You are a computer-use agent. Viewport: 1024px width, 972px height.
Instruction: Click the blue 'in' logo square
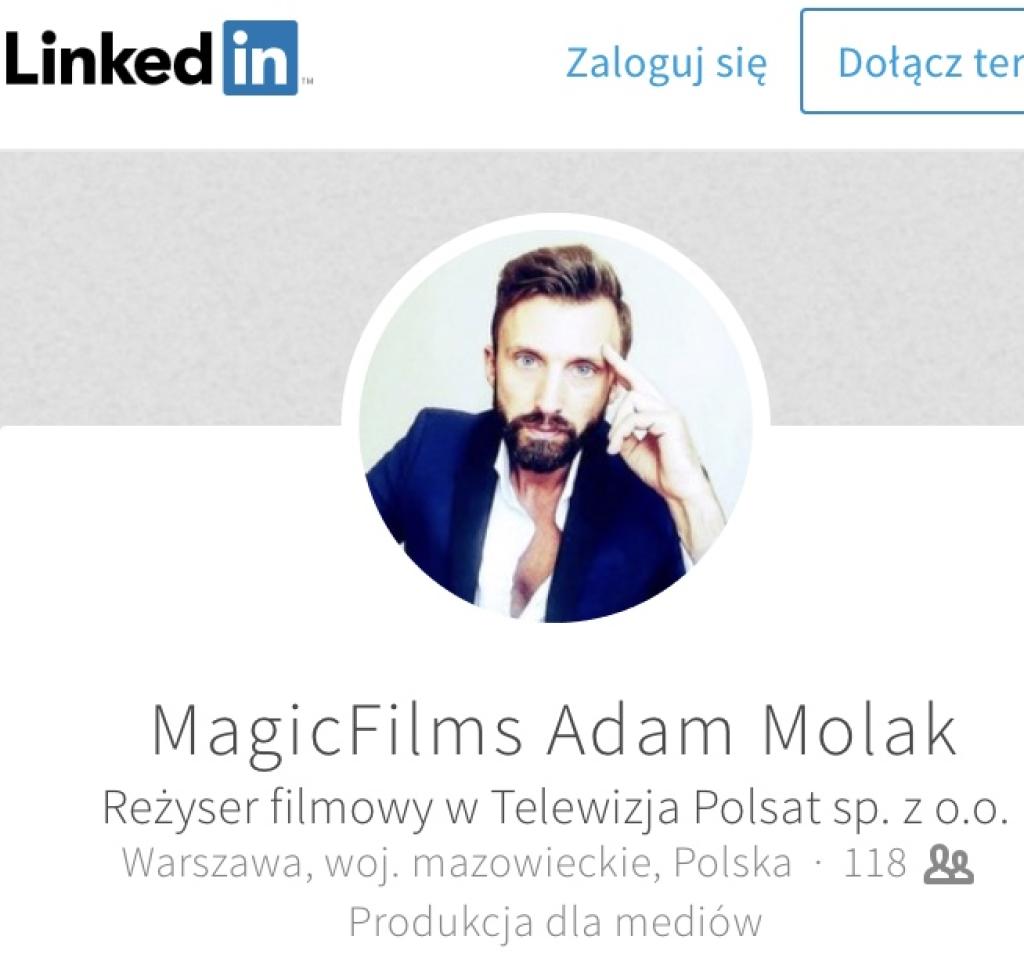coord(261,58)
